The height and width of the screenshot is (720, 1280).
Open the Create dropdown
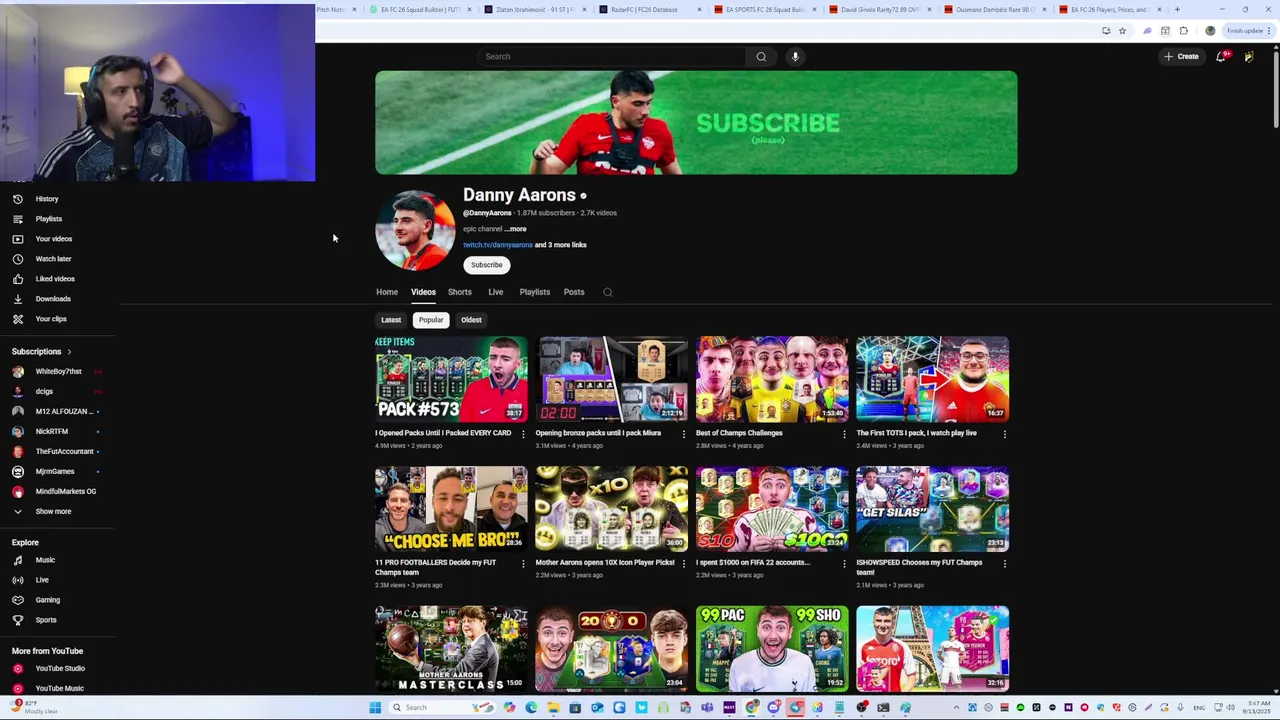pos(1181,57)
